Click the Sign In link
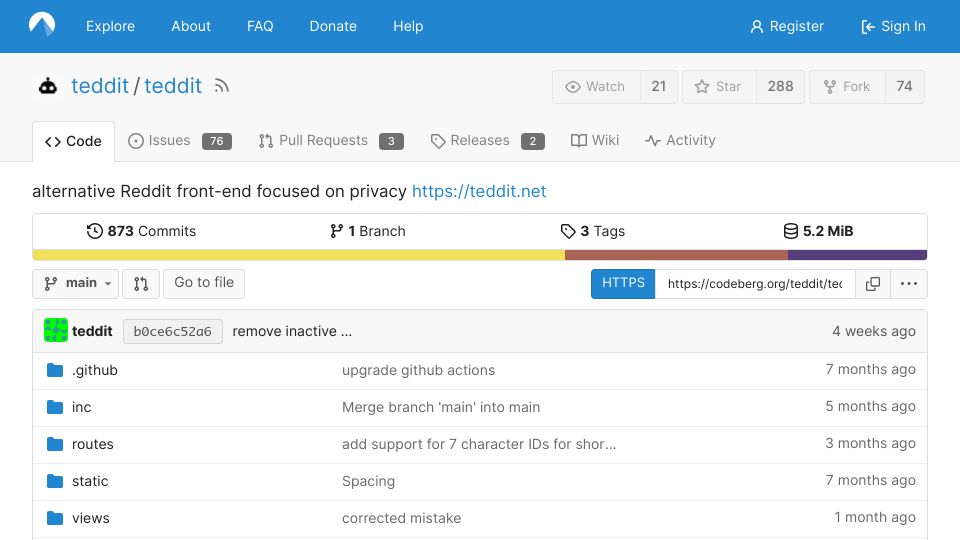The image size is (960, 540). pyautogui.click(x=893, y=26)
